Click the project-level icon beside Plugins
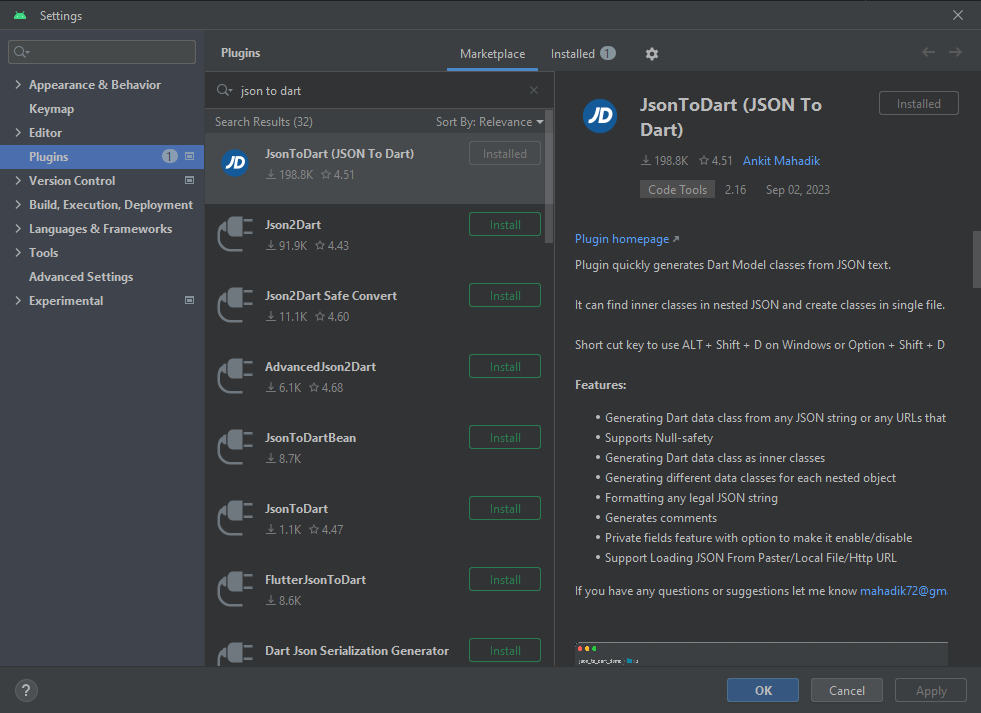Viewport: 981px width, 713px height. 190,156
